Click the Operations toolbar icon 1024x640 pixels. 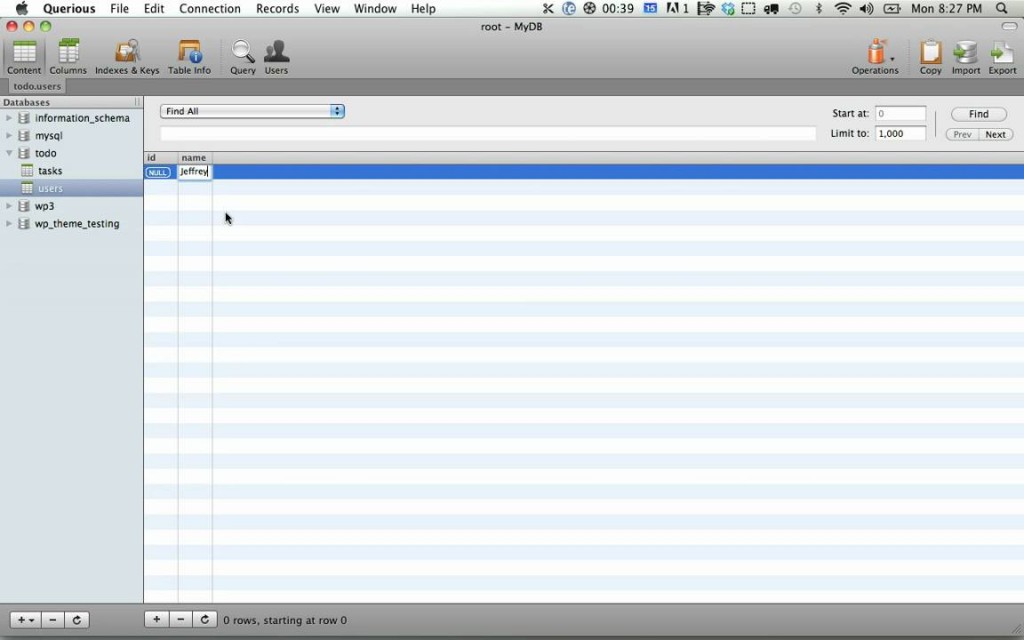pos(876,56)
